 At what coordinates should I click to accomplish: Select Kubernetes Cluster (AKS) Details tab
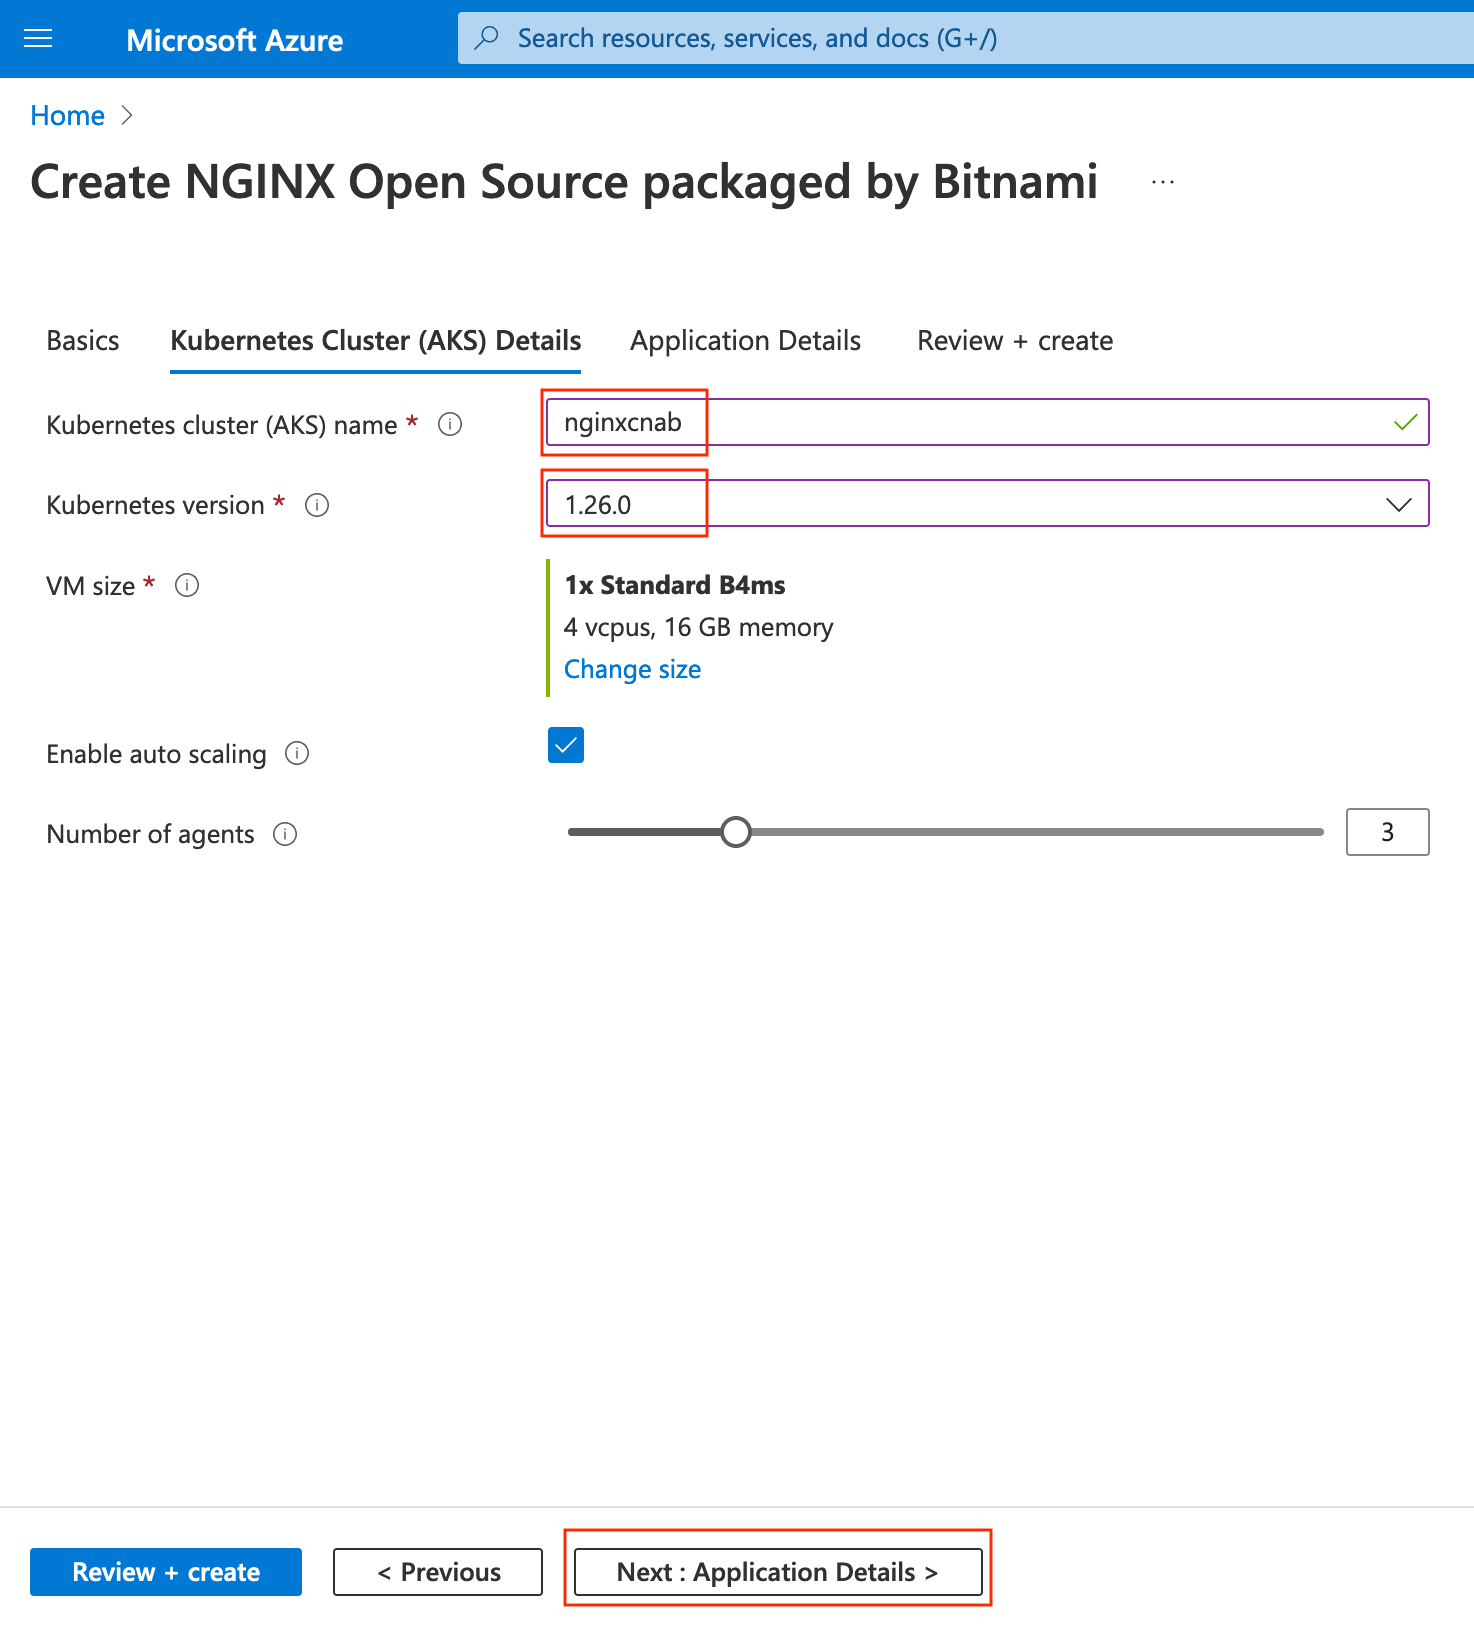376,341
